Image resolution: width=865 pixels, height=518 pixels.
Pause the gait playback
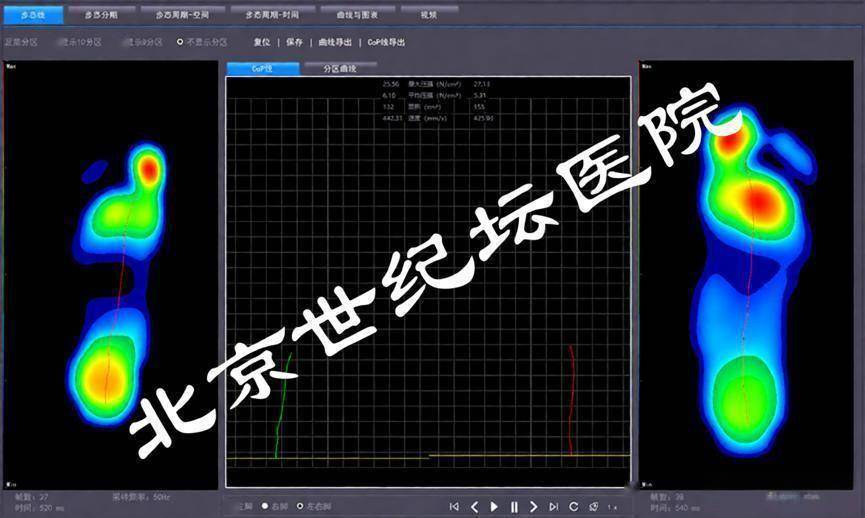coord(514,506)
